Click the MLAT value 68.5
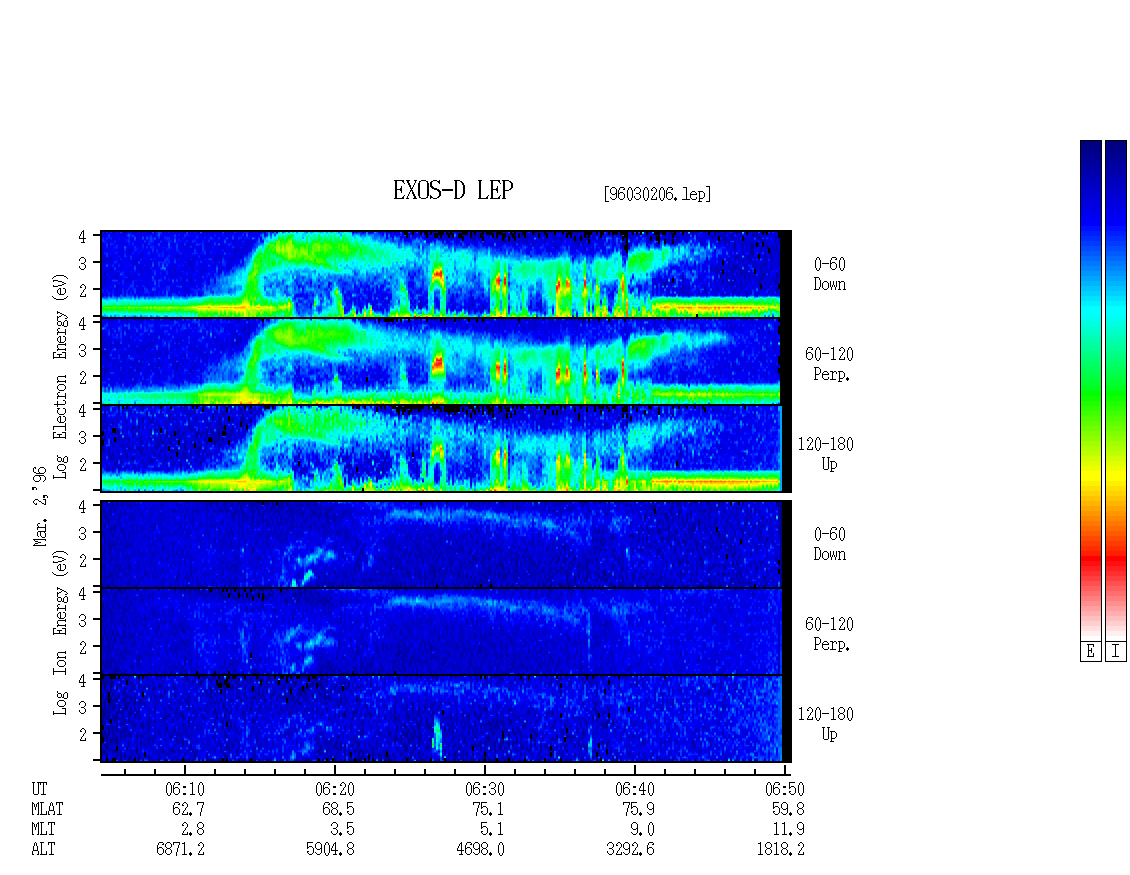The image size is (1130, 875). point(339,809)
